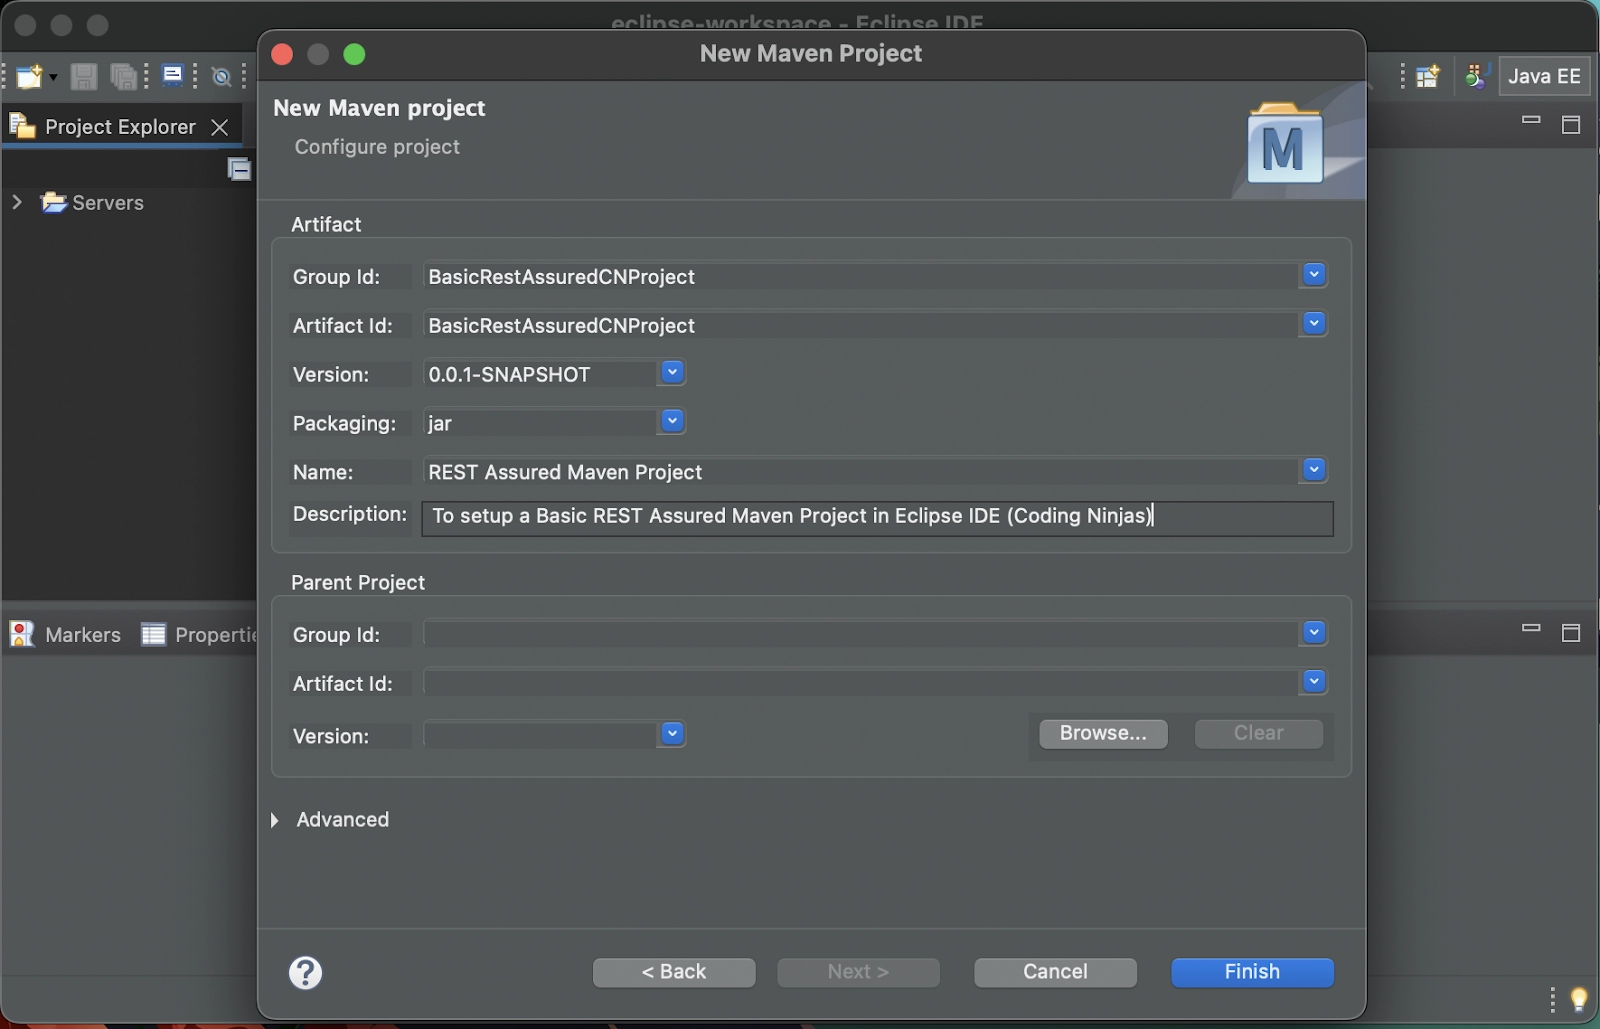Click the Project Explorer view icon
Image resolution: width=1600 pixels, height=1029 pixels.
point(22,126)
